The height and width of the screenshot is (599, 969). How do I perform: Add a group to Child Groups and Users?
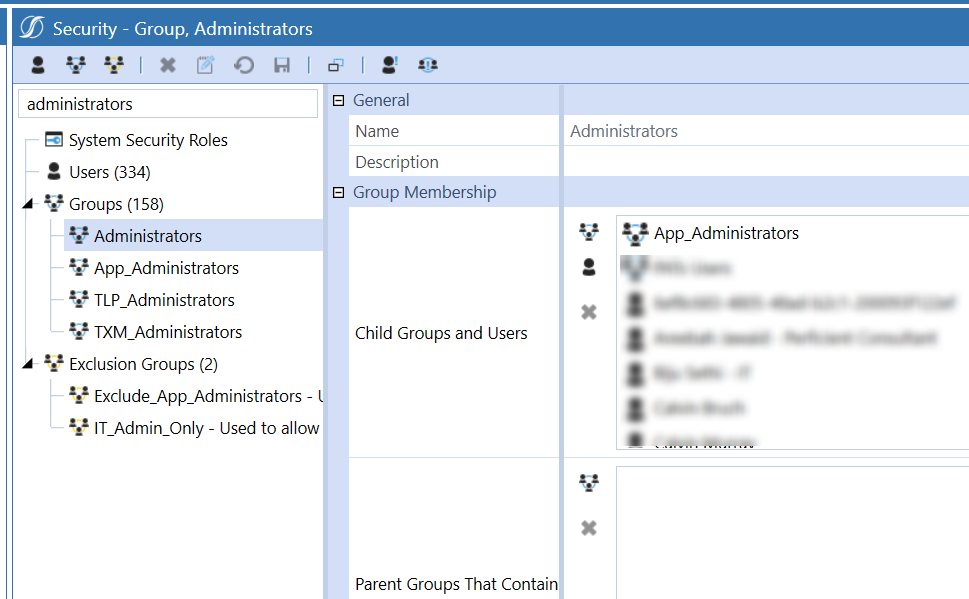tap(589, 233)
